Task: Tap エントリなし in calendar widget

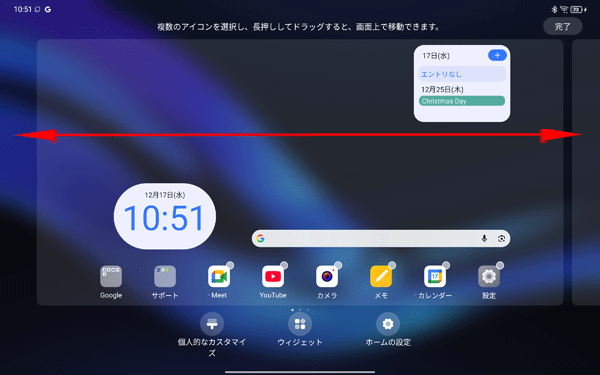Action: 462,74
